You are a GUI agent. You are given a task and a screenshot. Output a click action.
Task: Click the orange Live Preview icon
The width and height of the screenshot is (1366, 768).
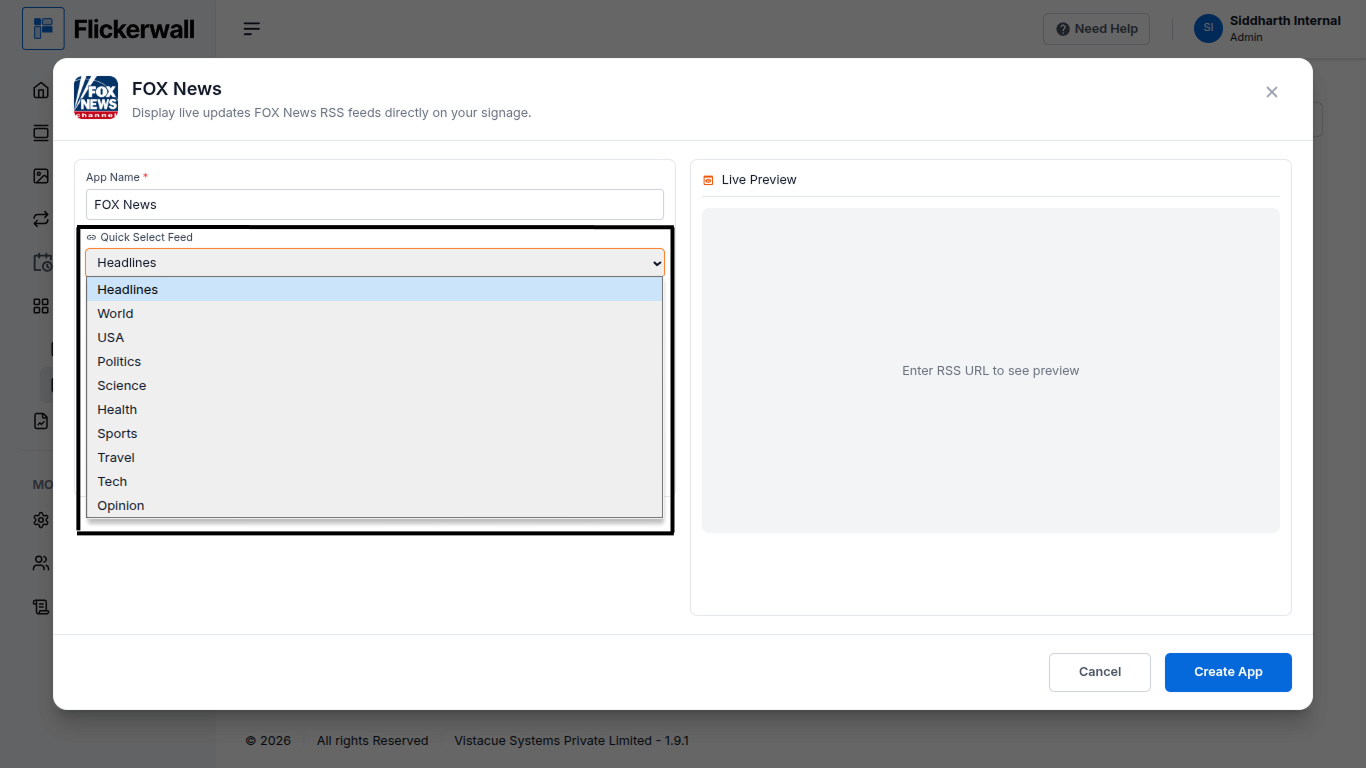tap(709, 180)
